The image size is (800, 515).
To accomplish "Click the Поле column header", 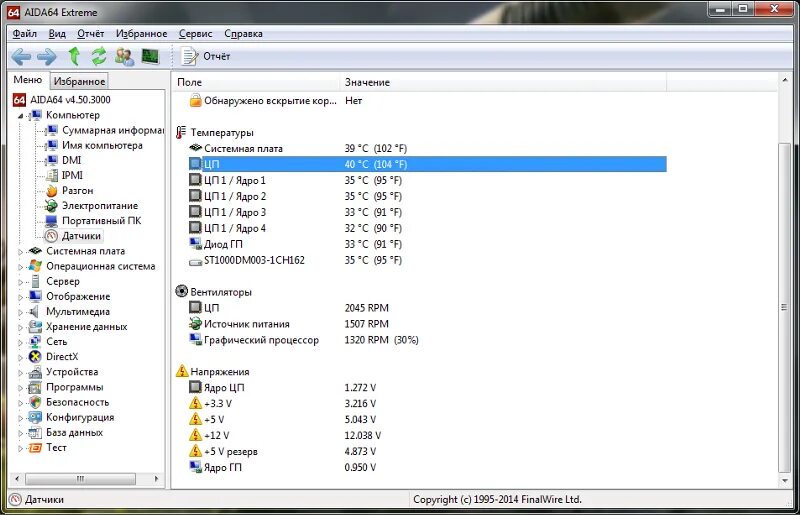I will [x=256, y=82].
